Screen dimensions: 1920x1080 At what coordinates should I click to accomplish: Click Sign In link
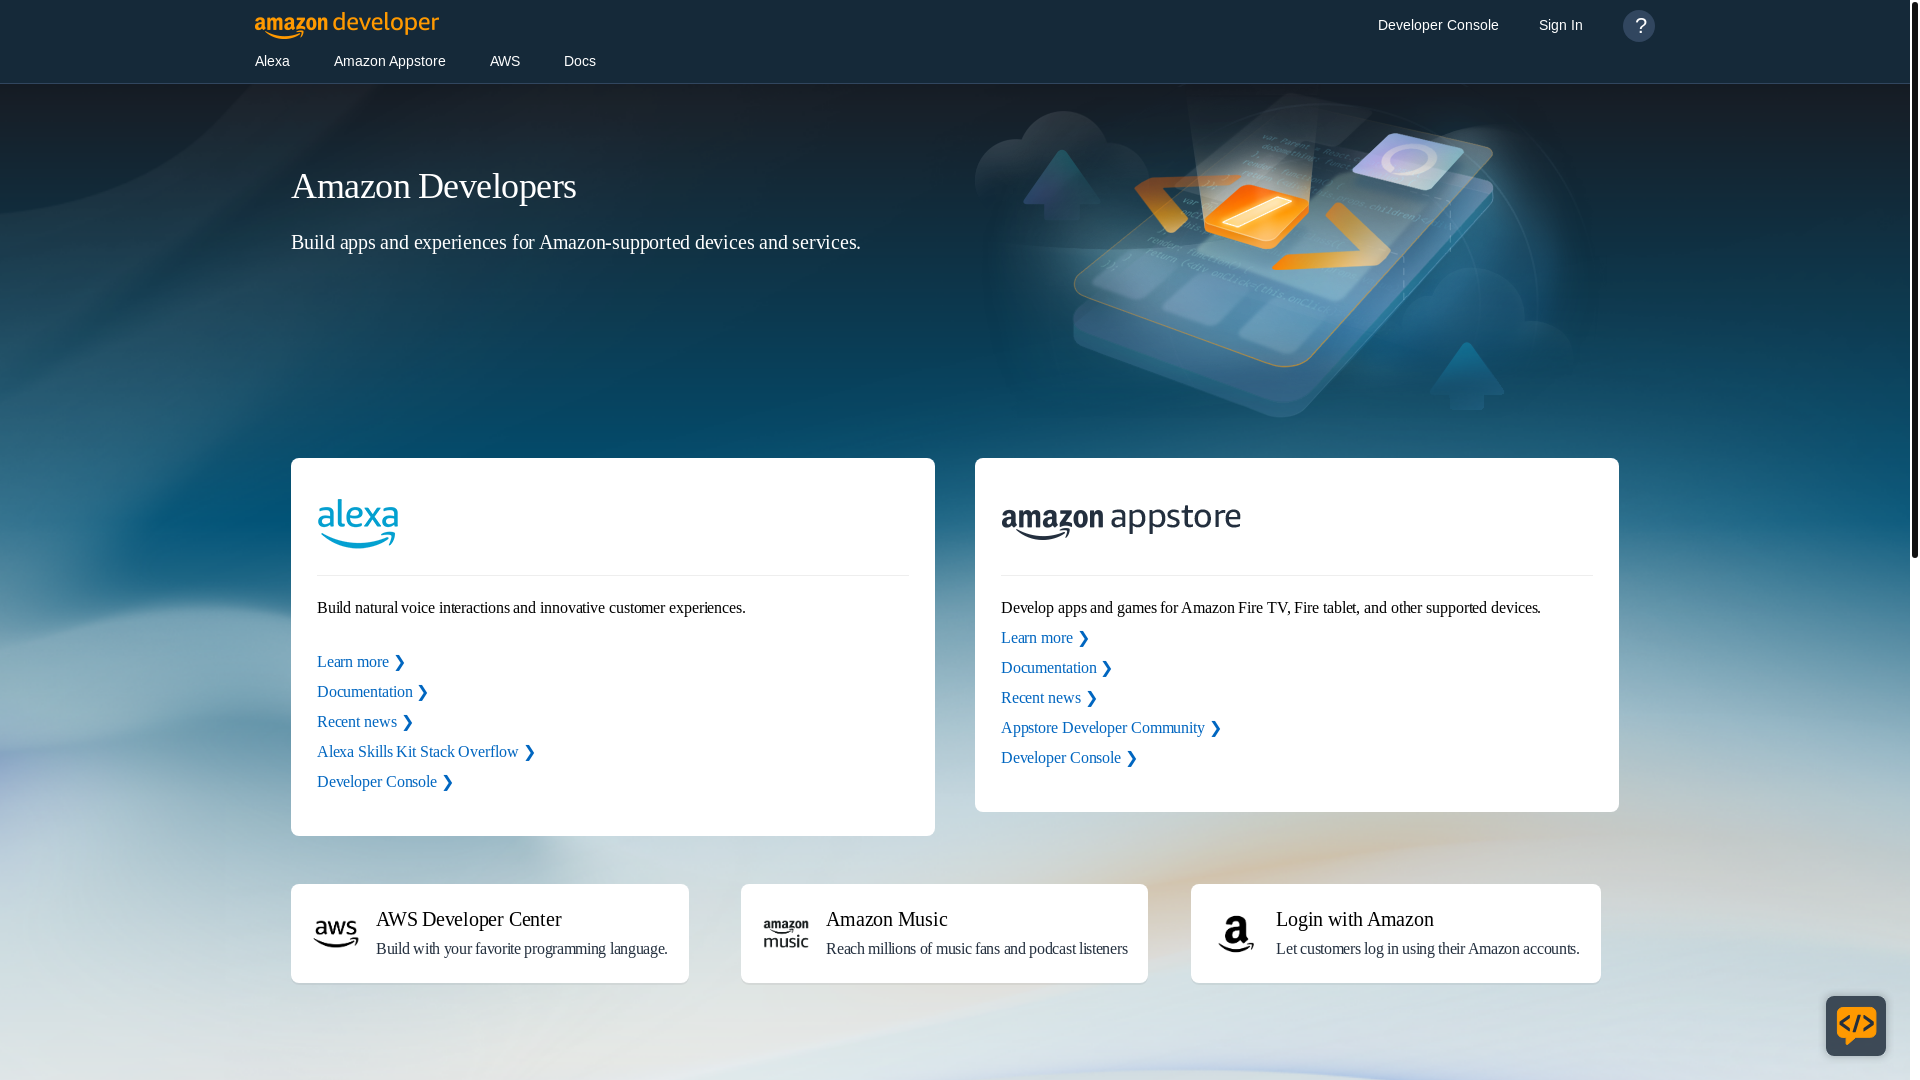(1561, 25)
